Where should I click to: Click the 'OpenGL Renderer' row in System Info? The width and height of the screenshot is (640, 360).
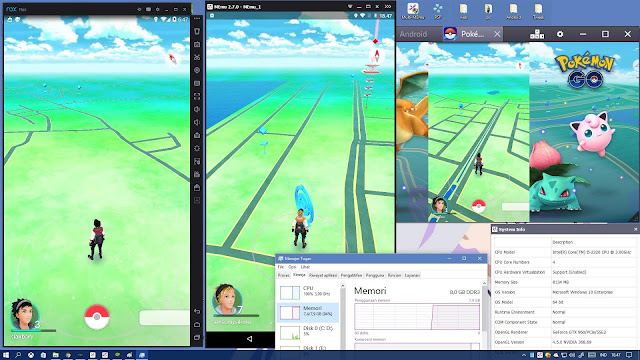tap(565, 332)
